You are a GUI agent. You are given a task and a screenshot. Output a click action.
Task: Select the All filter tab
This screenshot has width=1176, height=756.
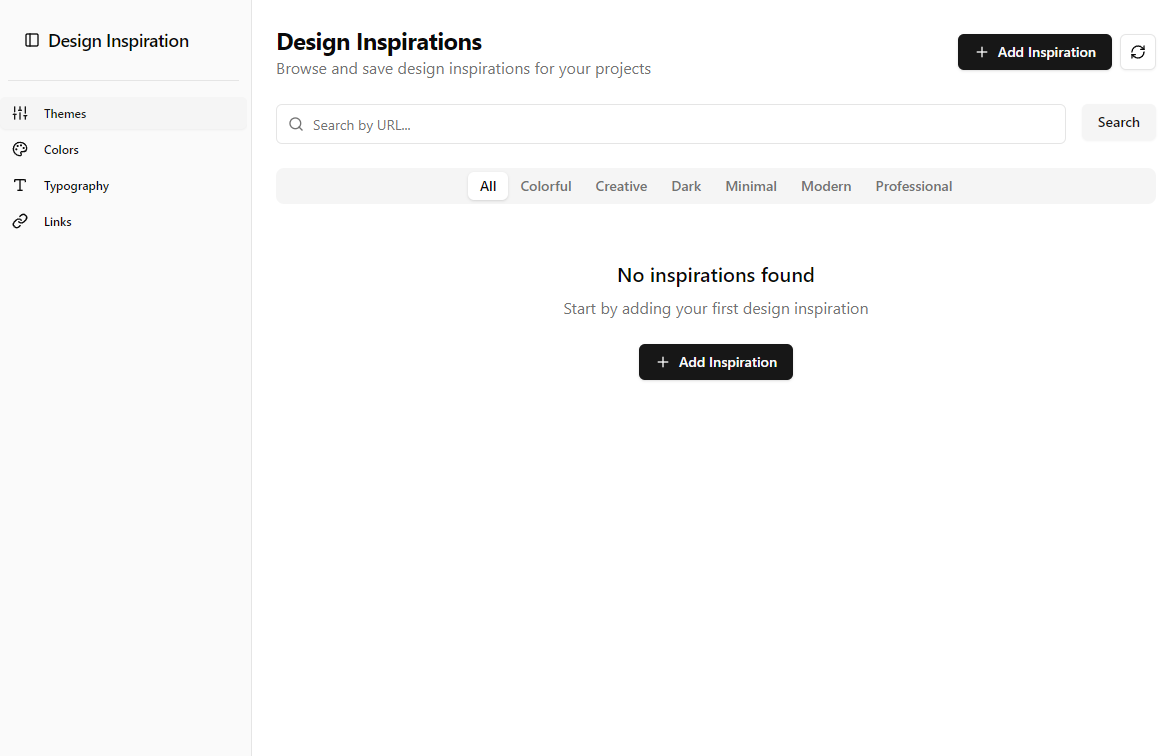coord(488,186)
